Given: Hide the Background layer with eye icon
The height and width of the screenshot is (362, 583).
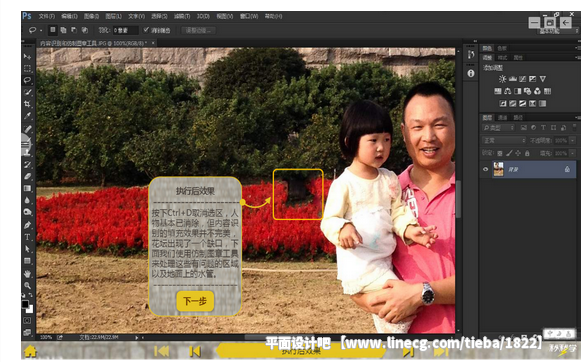Looking at the screenshot, I should tap(486, 169).
